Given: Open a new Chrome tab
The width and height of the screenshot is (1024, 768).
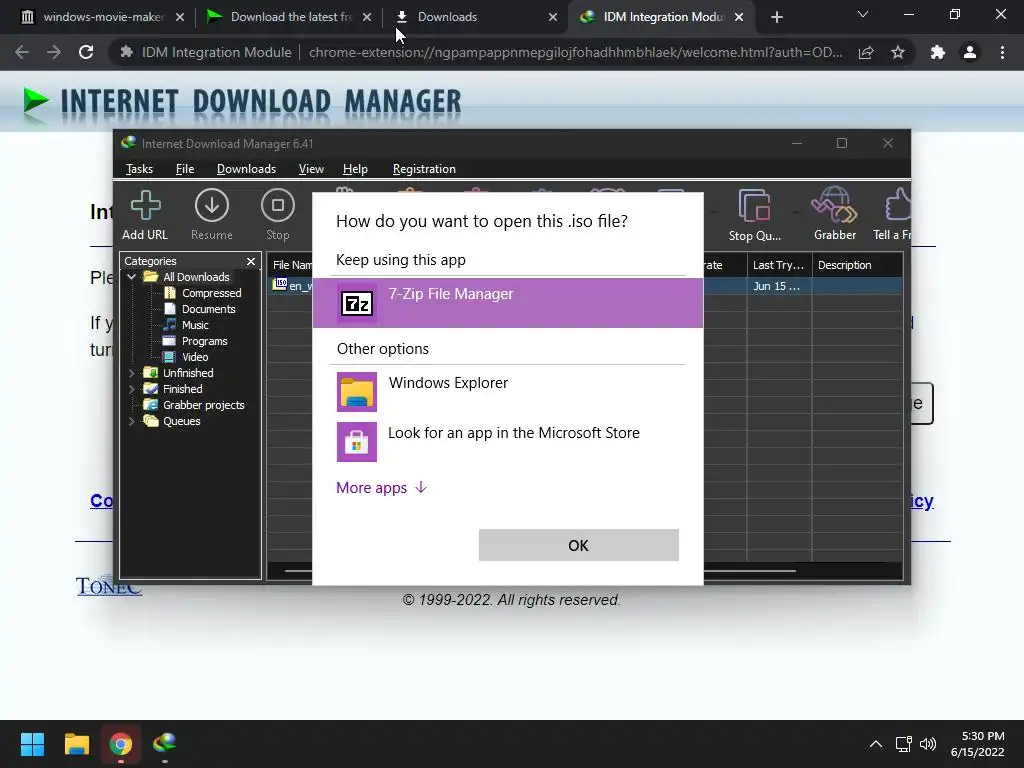Looking at the screenshot, I should [x=776, y=17].
